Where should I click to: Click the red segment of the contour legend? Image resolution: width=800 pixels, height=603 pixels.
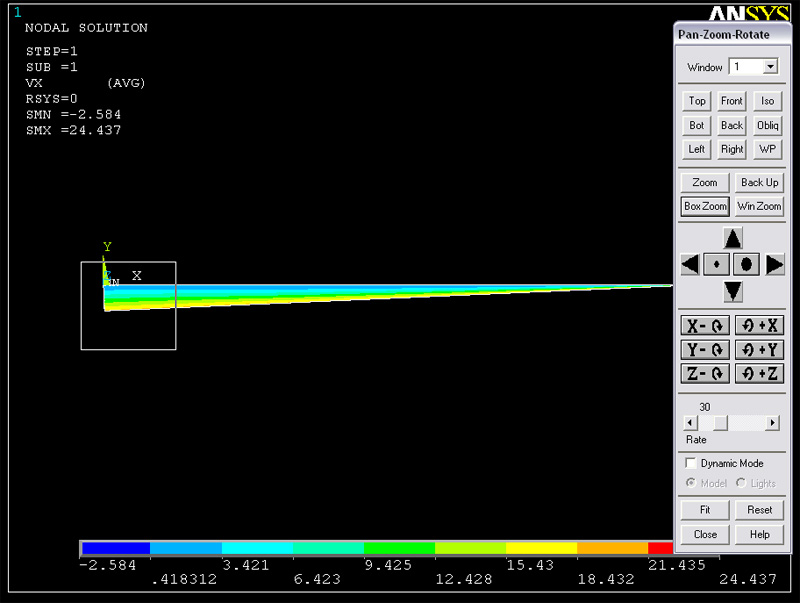(660, 548)
